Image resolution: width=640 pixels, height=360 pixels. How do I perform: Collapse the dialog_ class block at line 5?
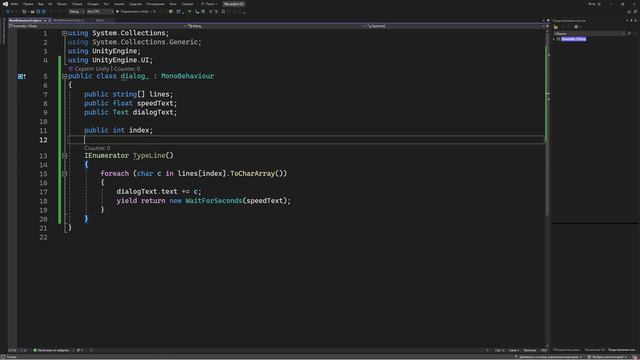[64, 76]
